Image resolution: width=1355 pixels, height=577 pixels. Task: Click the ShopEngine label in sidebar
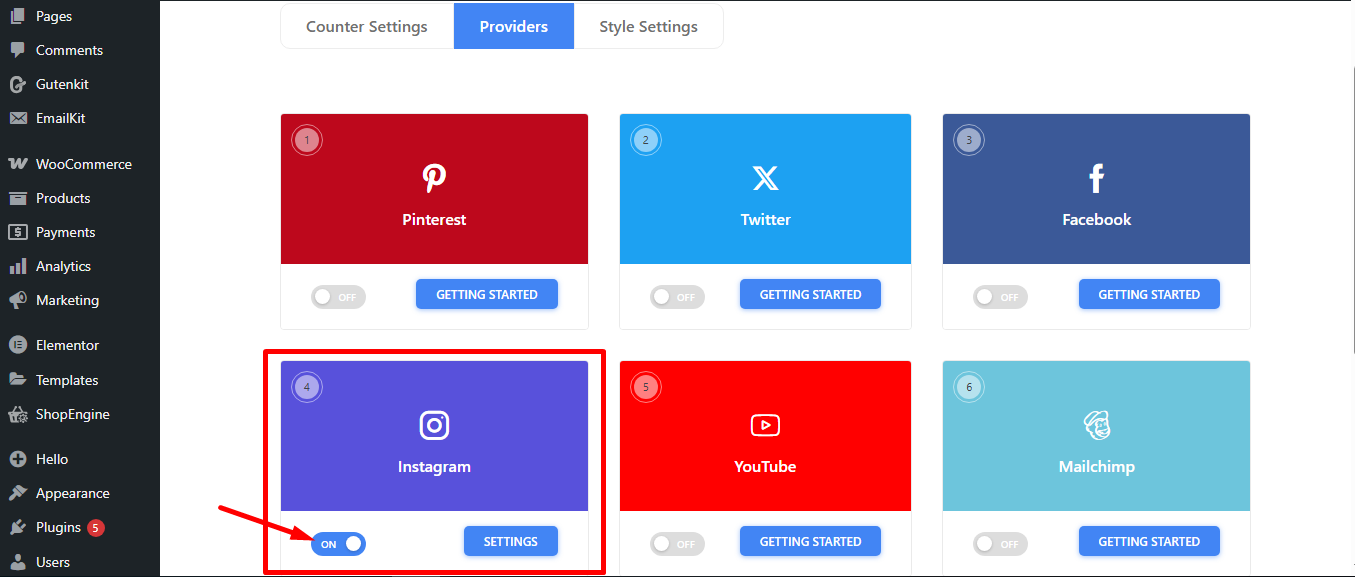coord(73,414)
